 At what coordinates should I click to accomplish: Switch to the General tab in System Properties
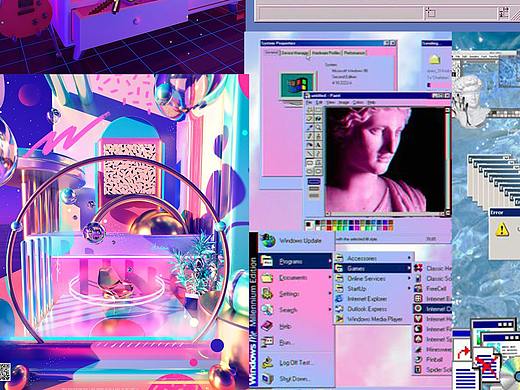pos(271,52)
